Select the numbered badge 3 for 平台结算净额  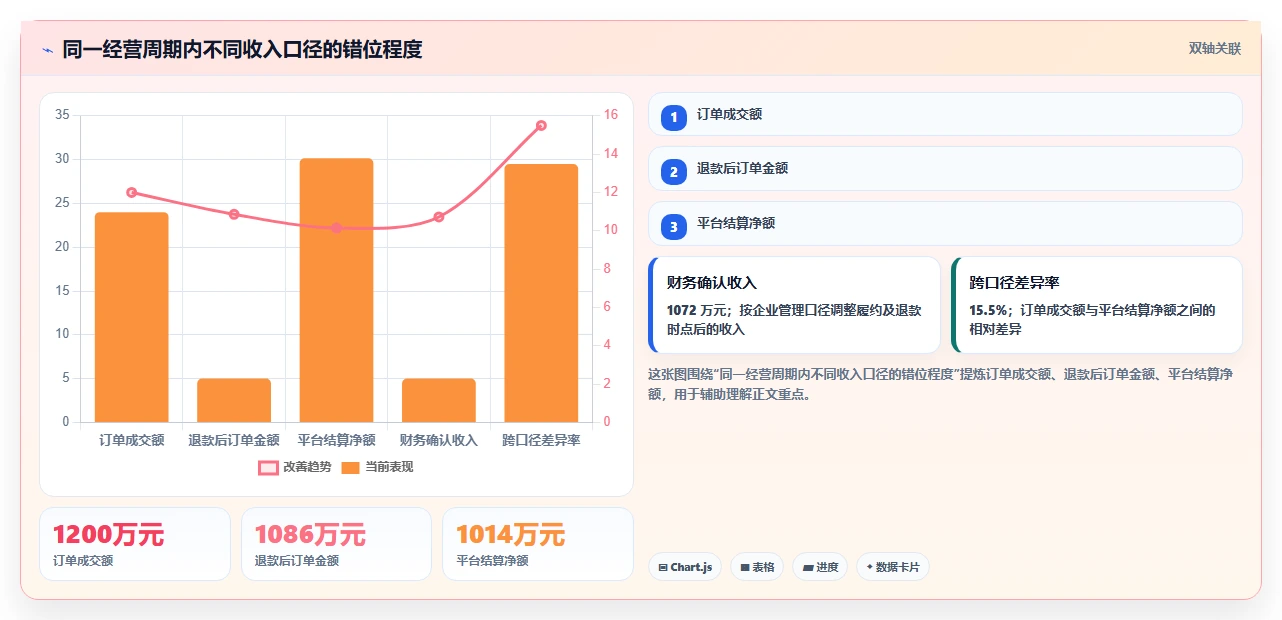(674, 226)
